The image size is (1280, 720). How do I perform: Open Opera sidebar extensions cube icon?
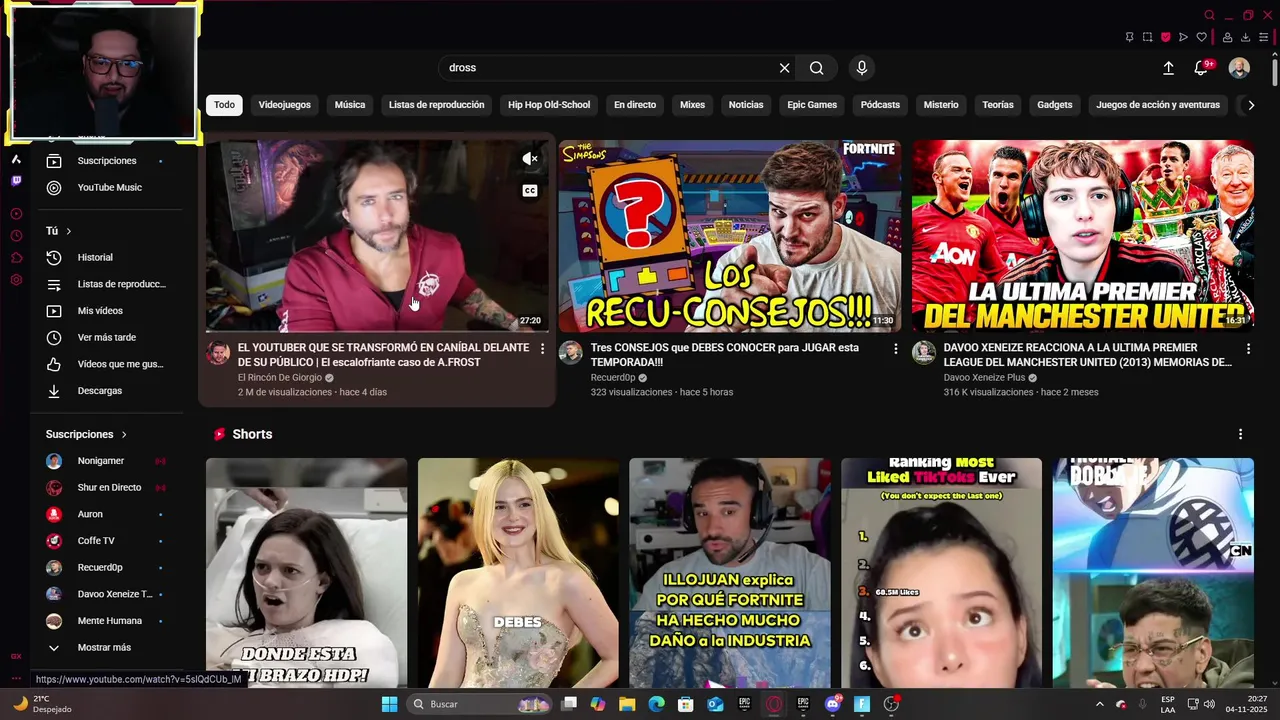[x=16, y=258]
